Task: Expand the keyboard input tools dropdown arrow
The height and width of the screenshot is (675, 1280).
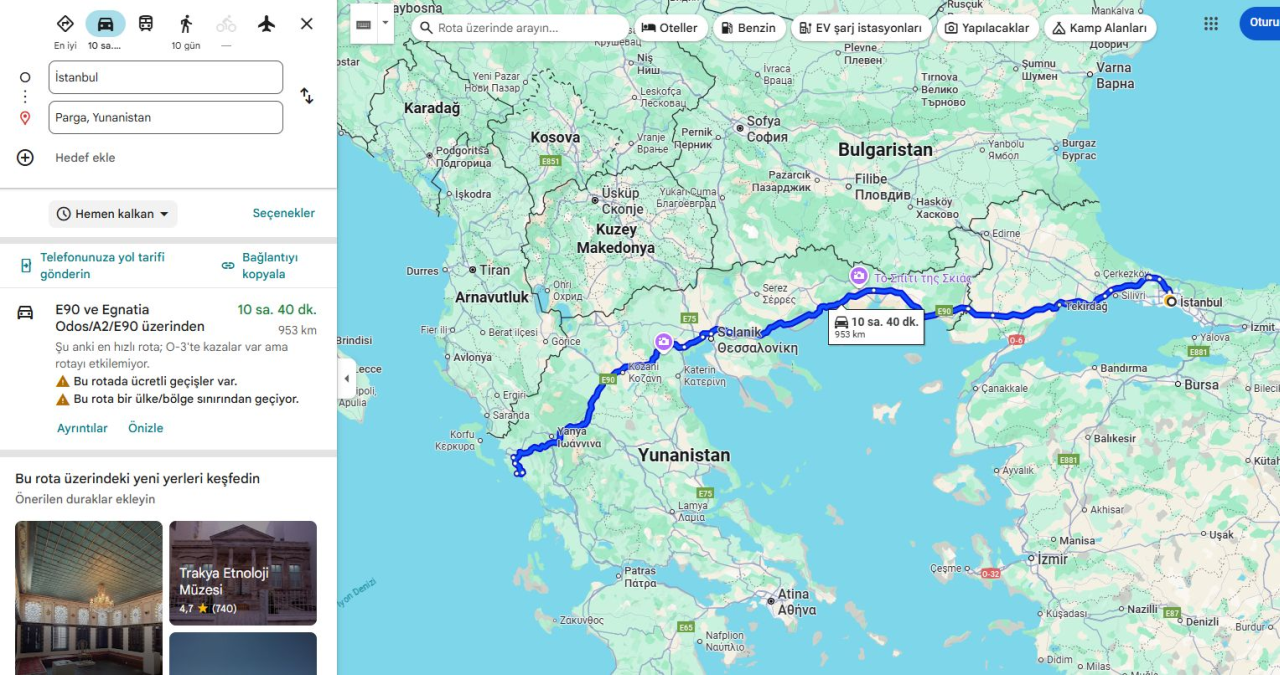Action: click(385, 23)
